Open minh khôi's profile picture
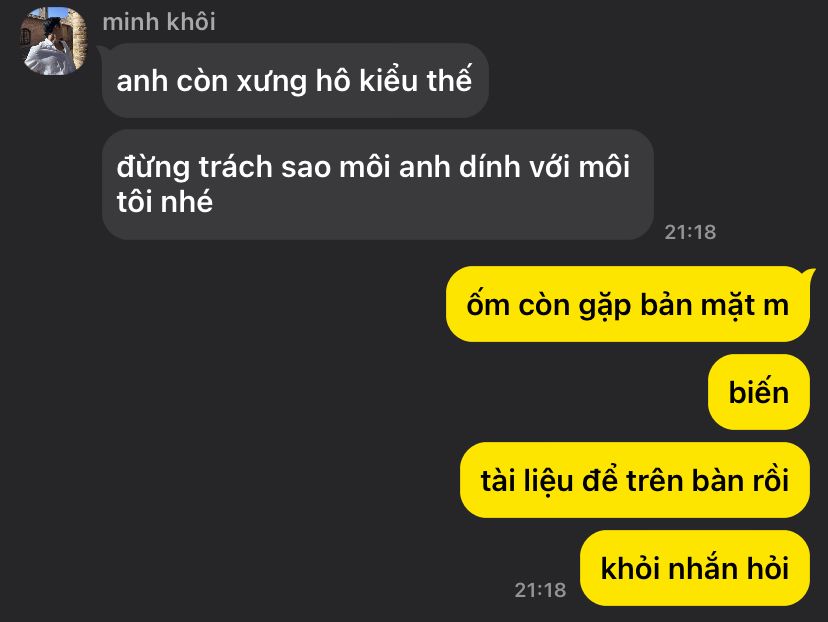Image resolution: width=828 pixels, height=622 pixels. coord(54,41)
